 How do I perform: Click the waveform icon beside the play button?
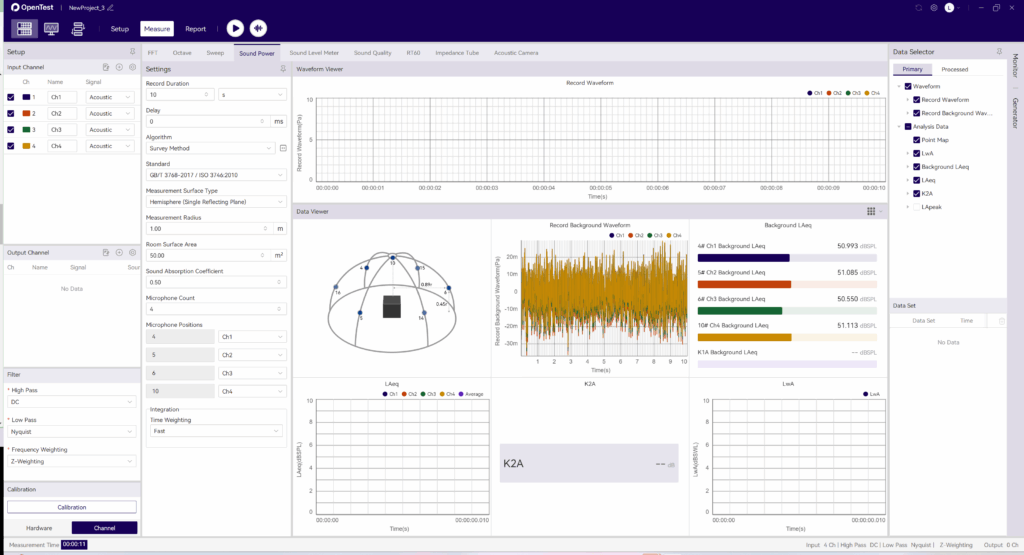pyautogui.click(x=259, y=29)
